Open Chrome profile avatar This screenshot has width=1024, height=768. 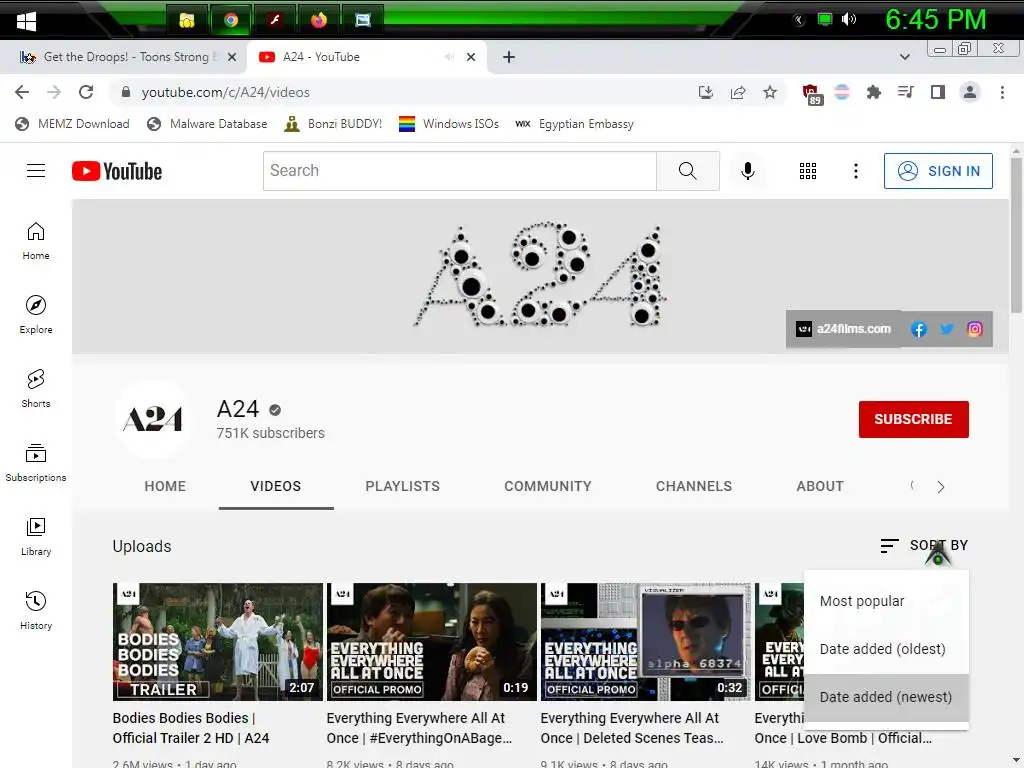[x=970, y=92]
